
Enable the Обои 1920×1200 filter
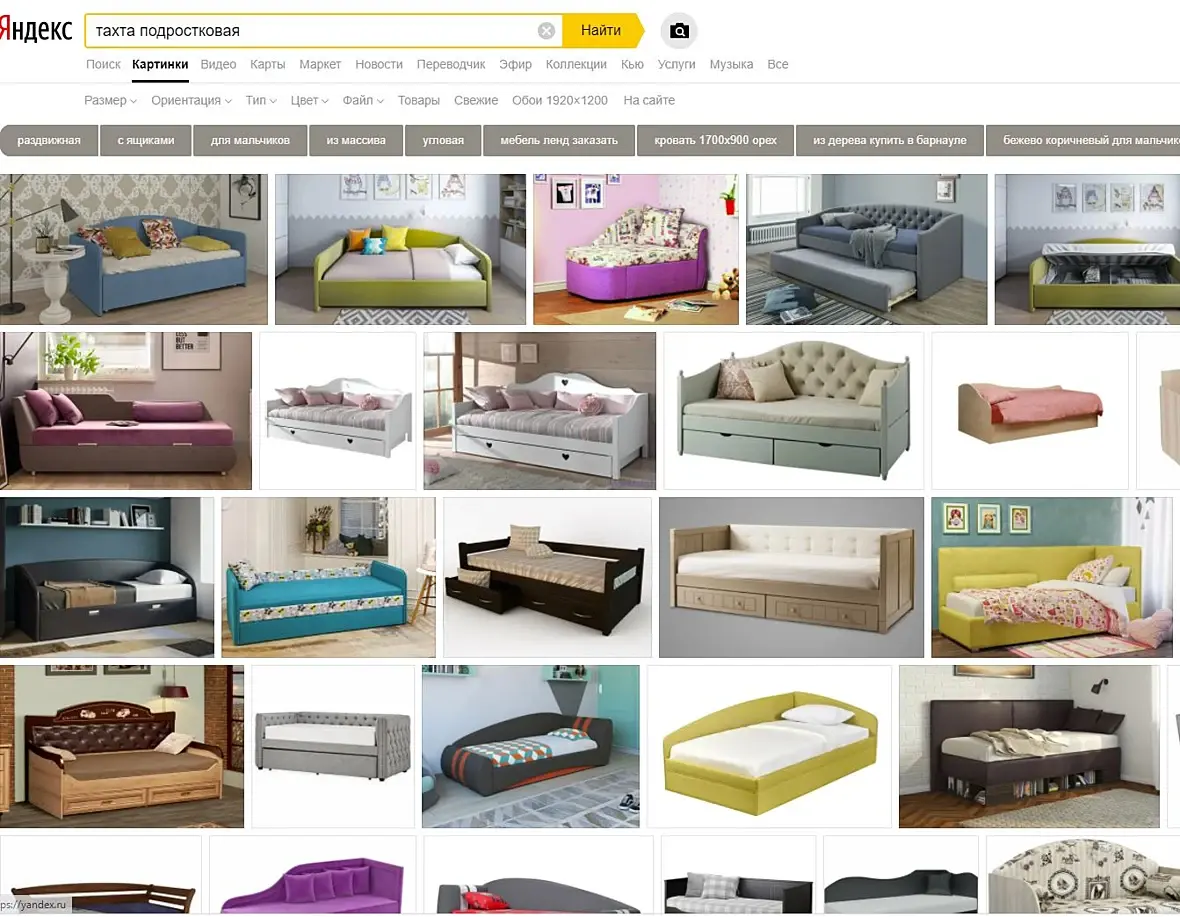560,100
